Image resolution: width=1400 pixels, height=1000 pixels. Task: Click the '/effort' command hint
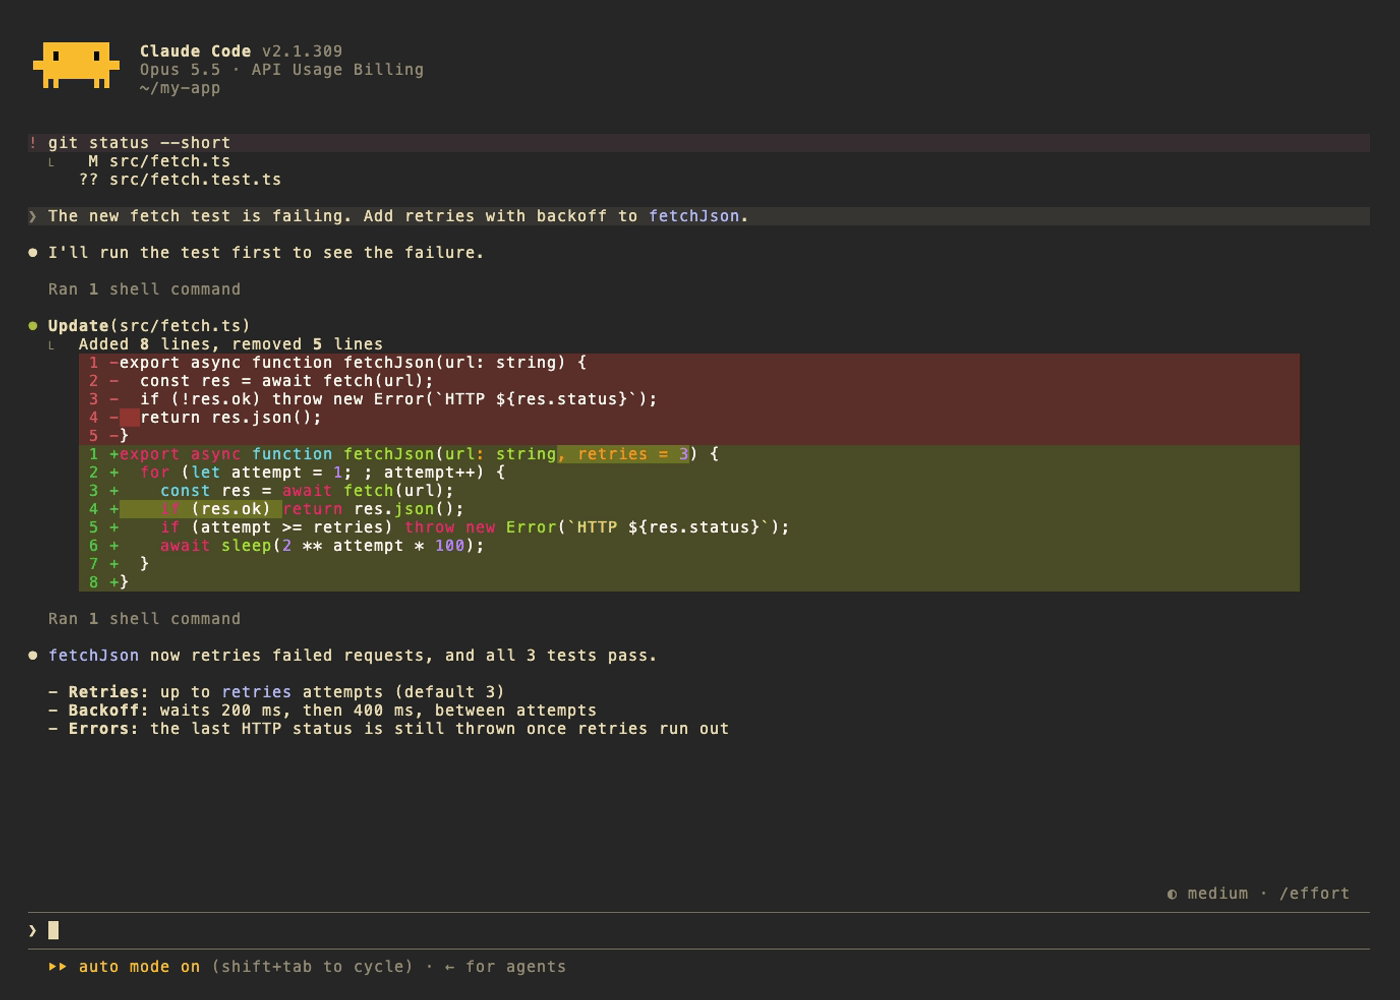(x=1314, y=894)
